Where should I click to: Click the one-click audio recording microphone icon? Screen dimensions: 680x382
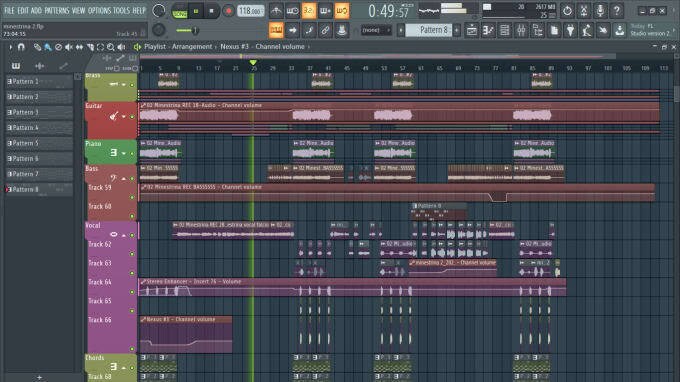tap(600, 11)
